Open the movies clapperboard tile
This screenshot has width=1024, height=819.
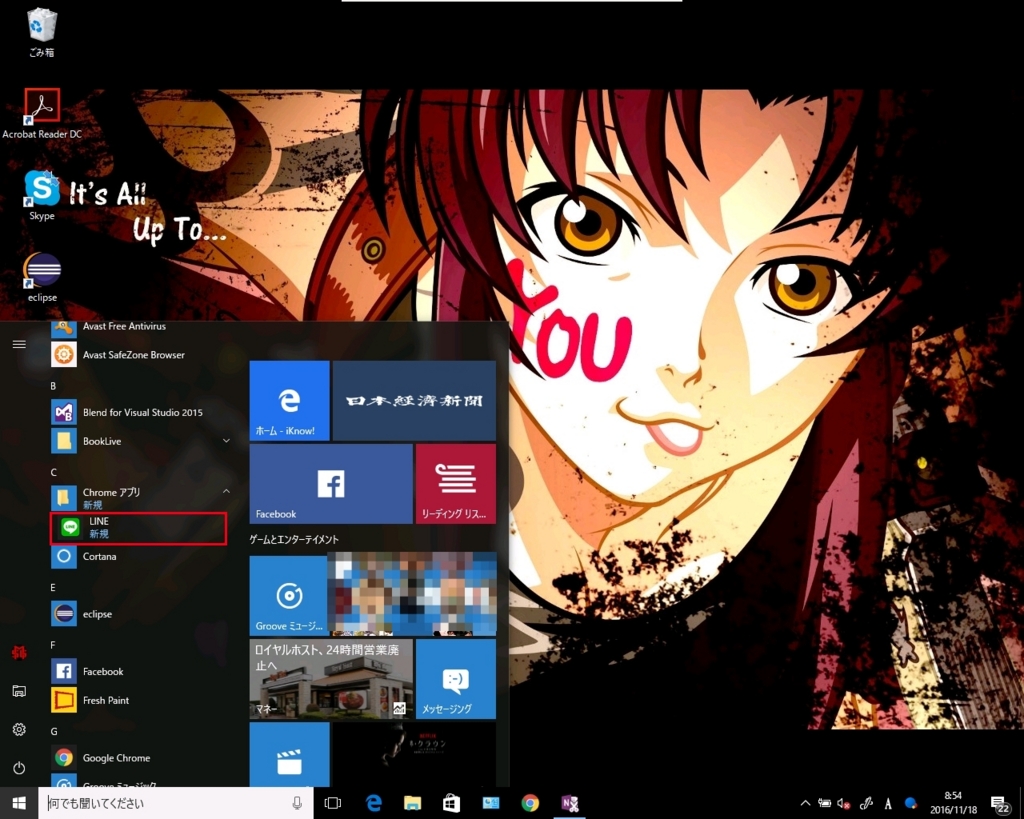[289, 754]
